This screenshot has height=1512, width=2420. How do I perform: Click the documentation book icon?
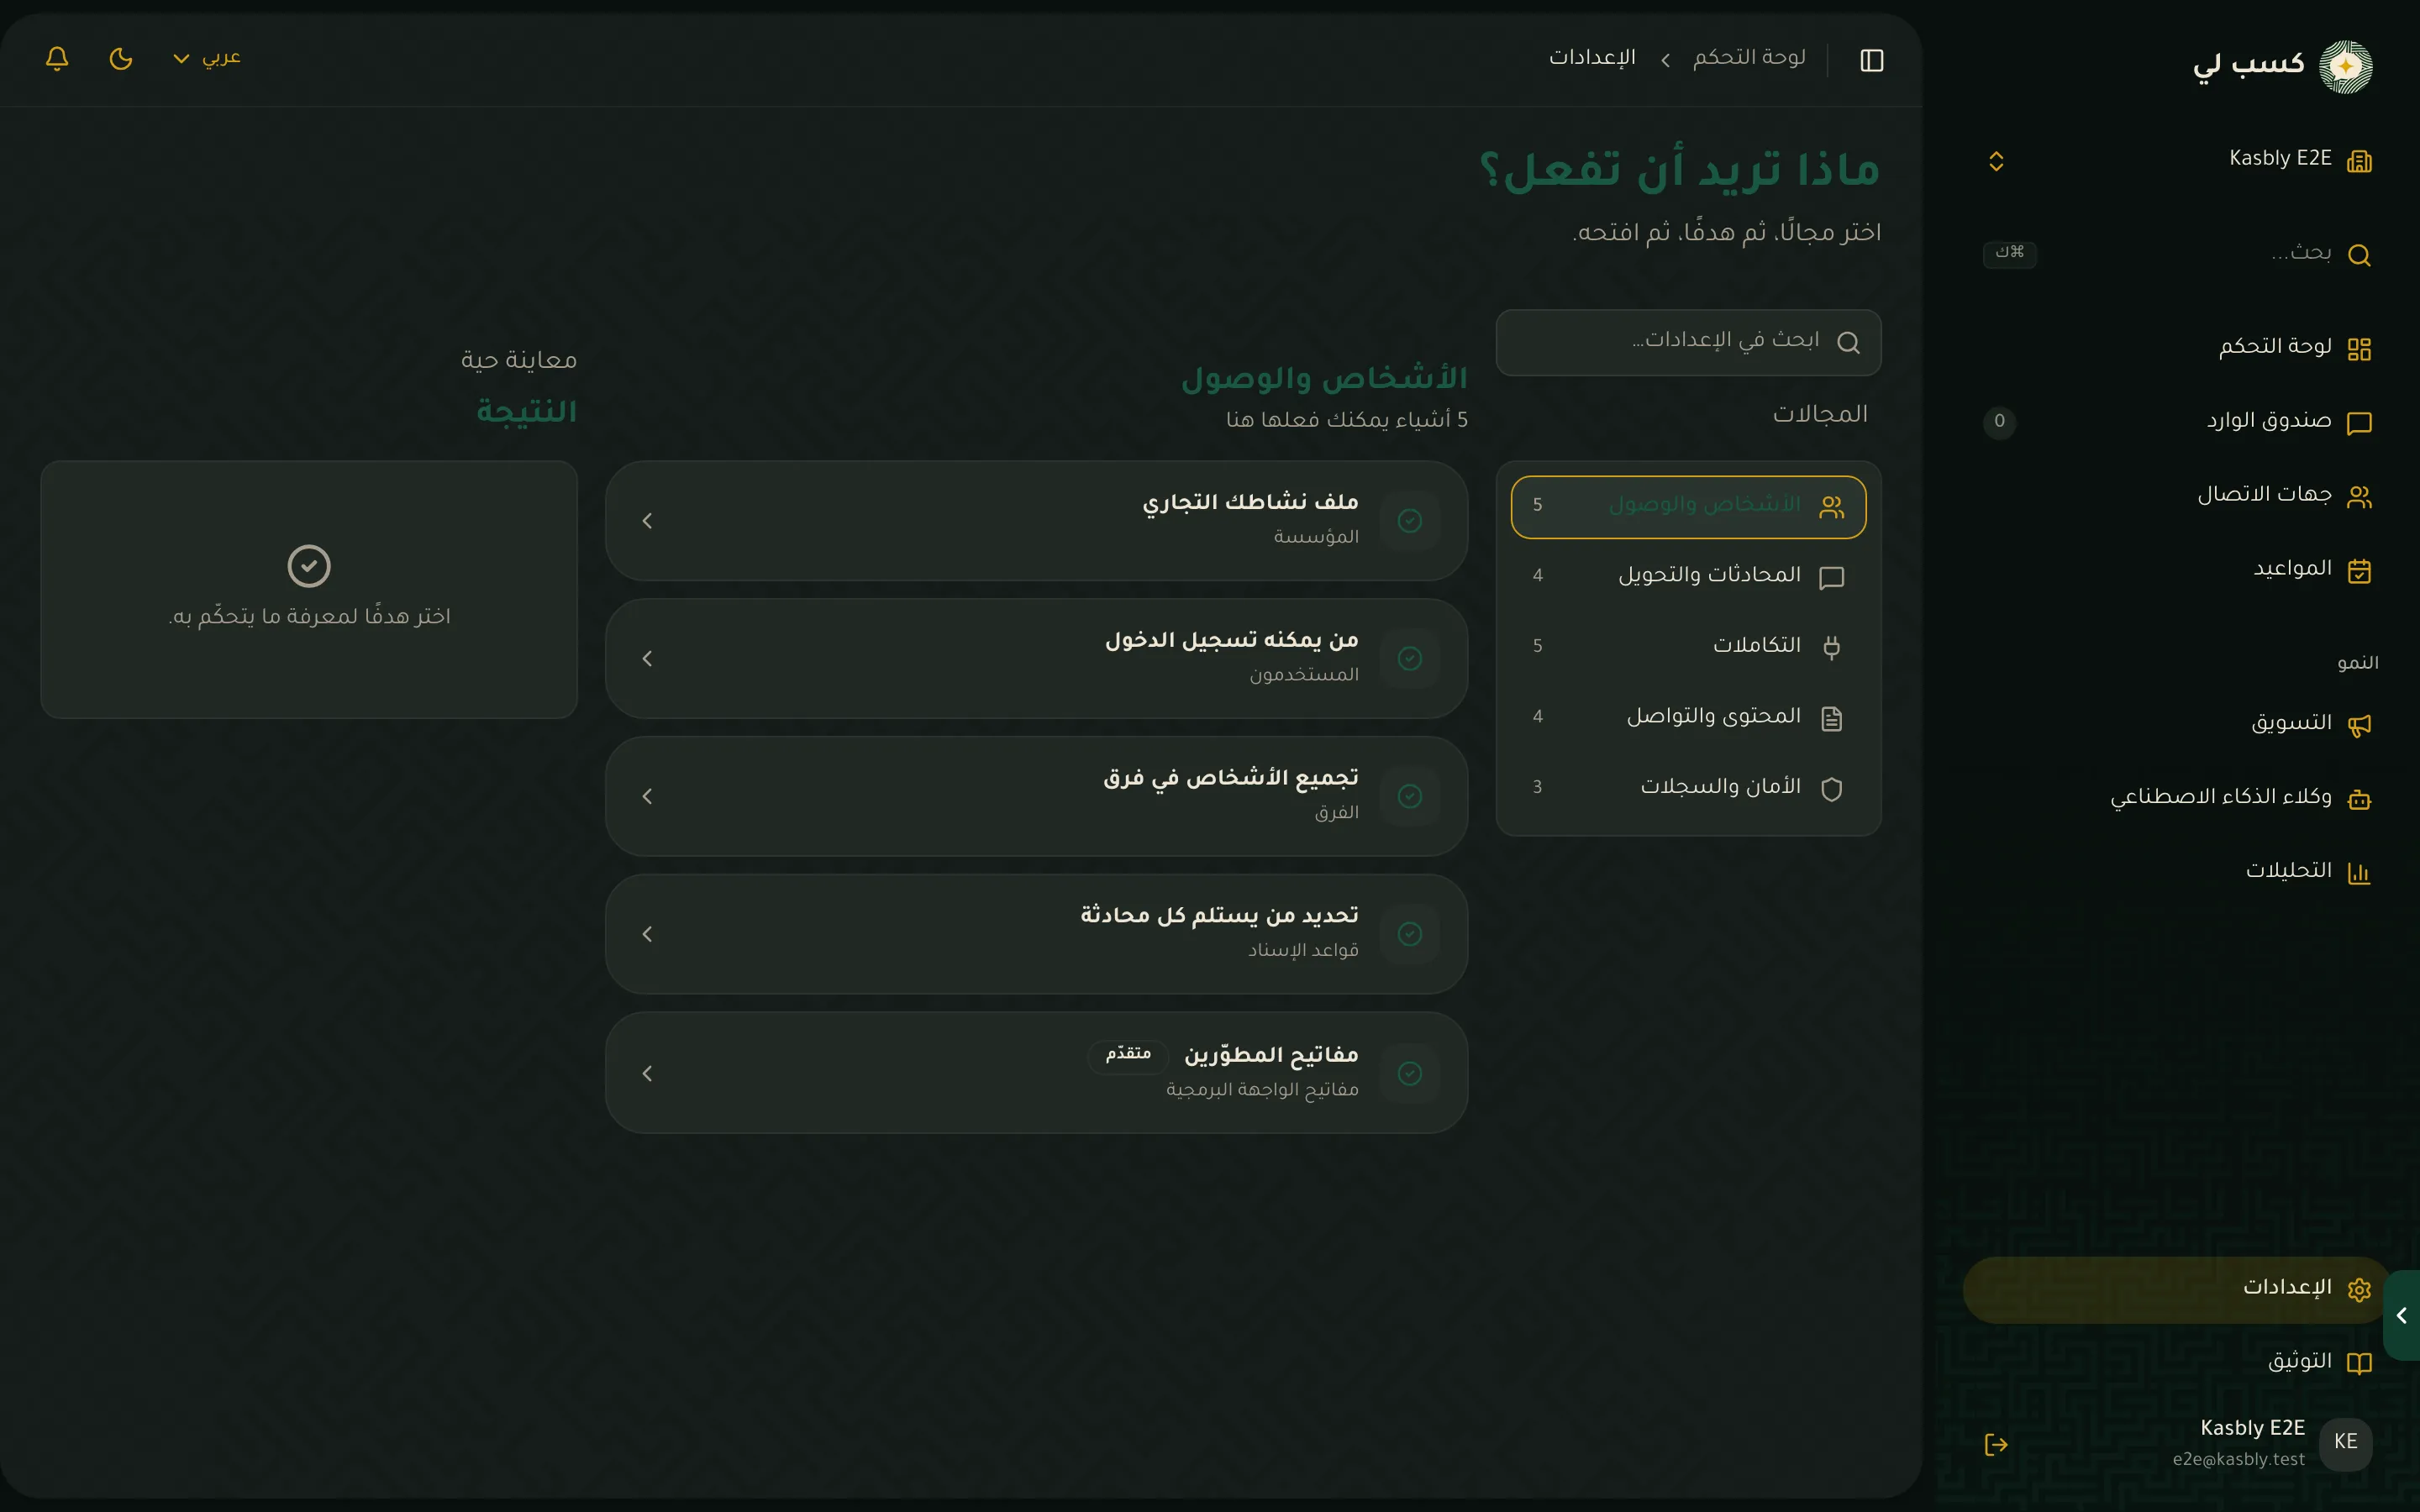pos(2359,1363)
